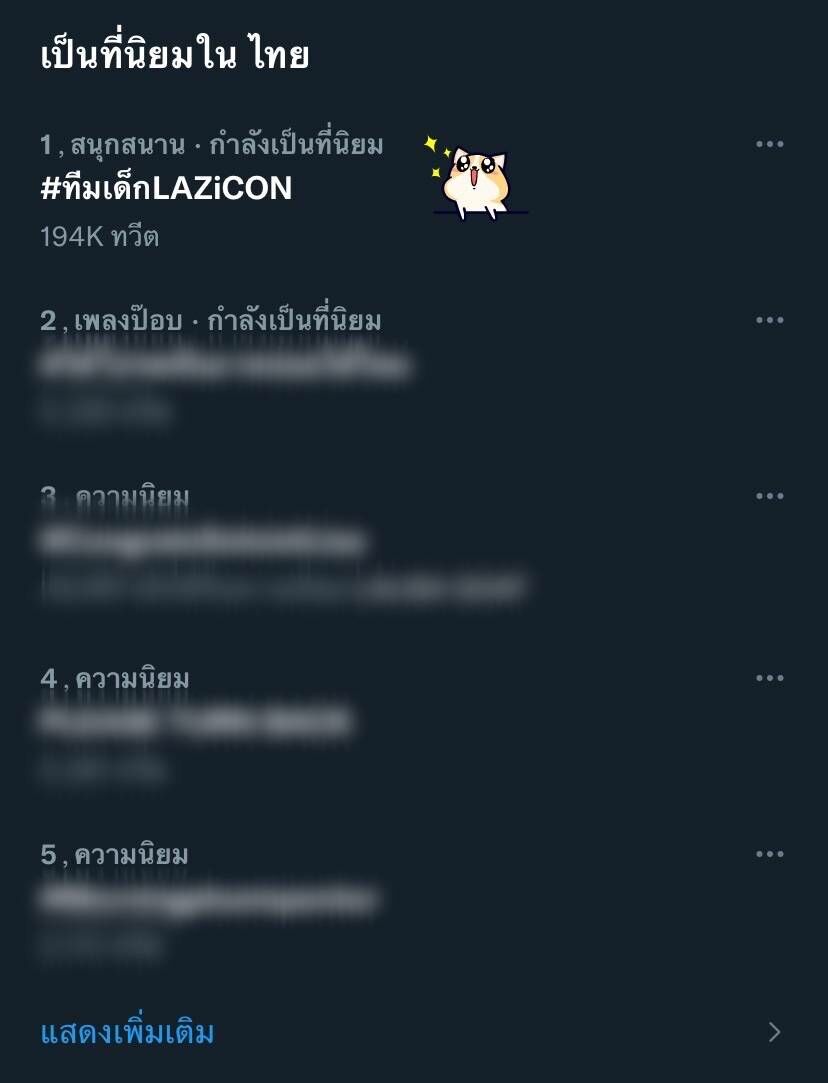Open the three-dot menu on trend 2
The height and width of the screenshot is (1083, 828).
(x=769, y=320)
